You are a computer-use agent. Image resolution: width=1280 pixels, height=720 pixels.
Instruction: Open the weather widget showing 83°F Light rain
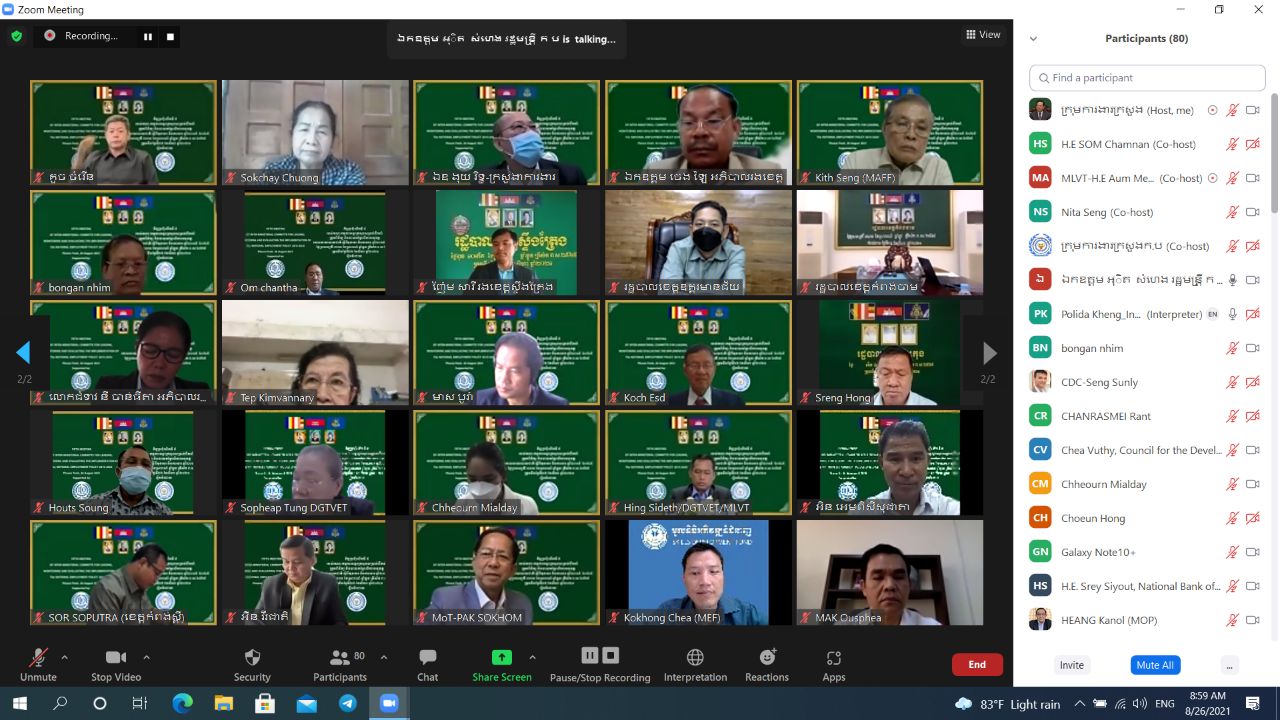(1007, 704)
